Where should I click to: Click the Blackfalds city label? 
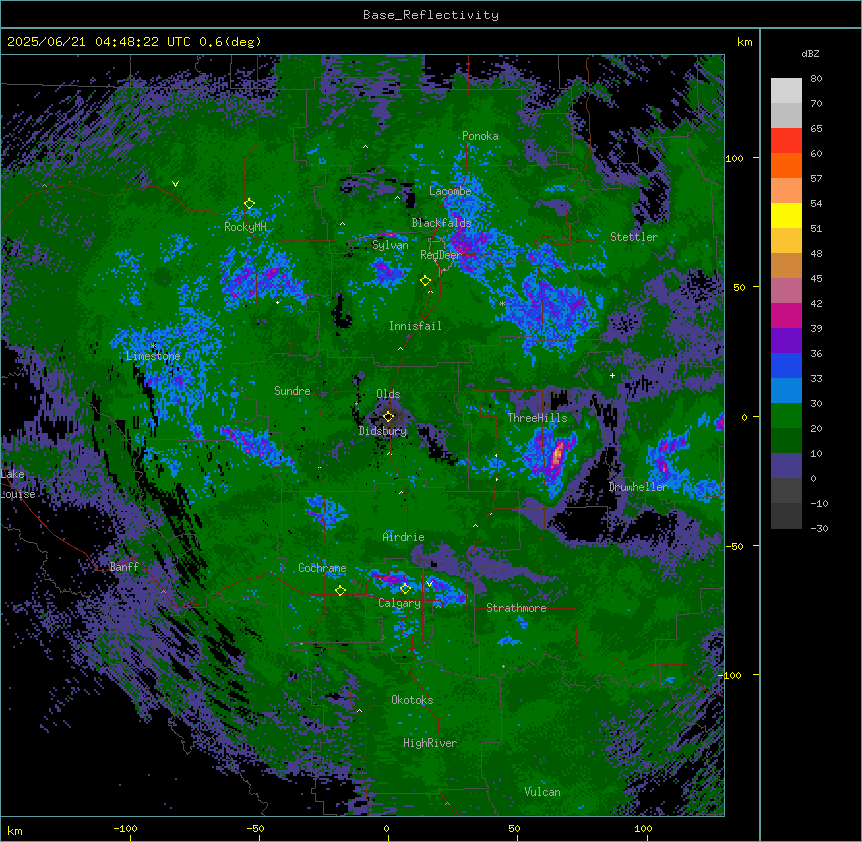(x=441, y=223)
